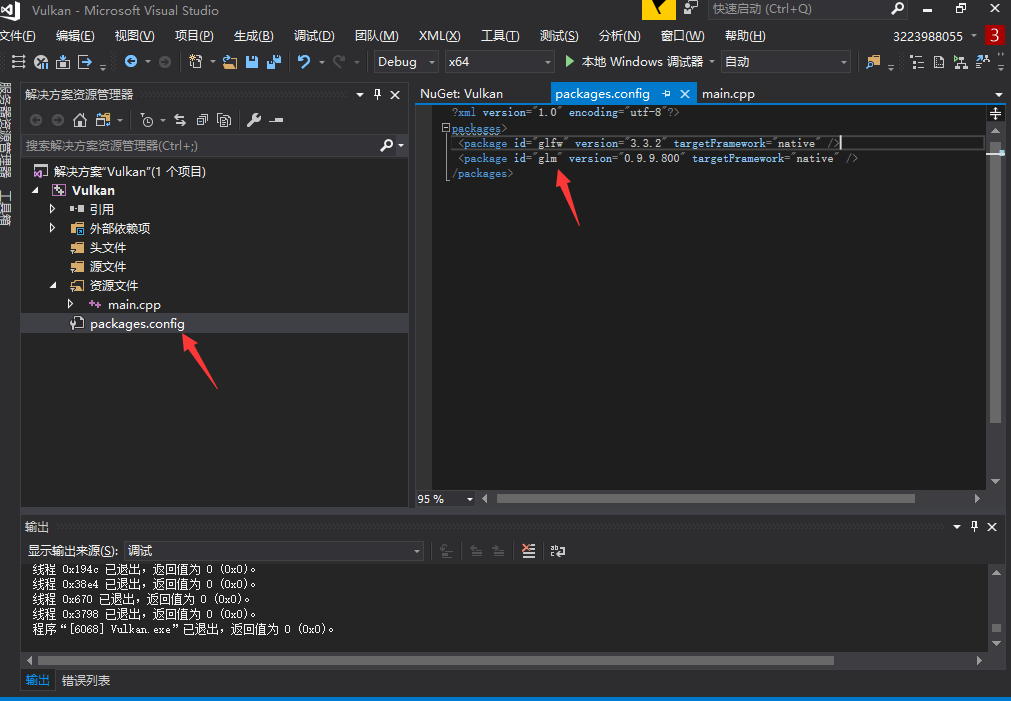The image size is (1011, 701).
Task: Open the 生成(B) menu
Action: point(253,35)
